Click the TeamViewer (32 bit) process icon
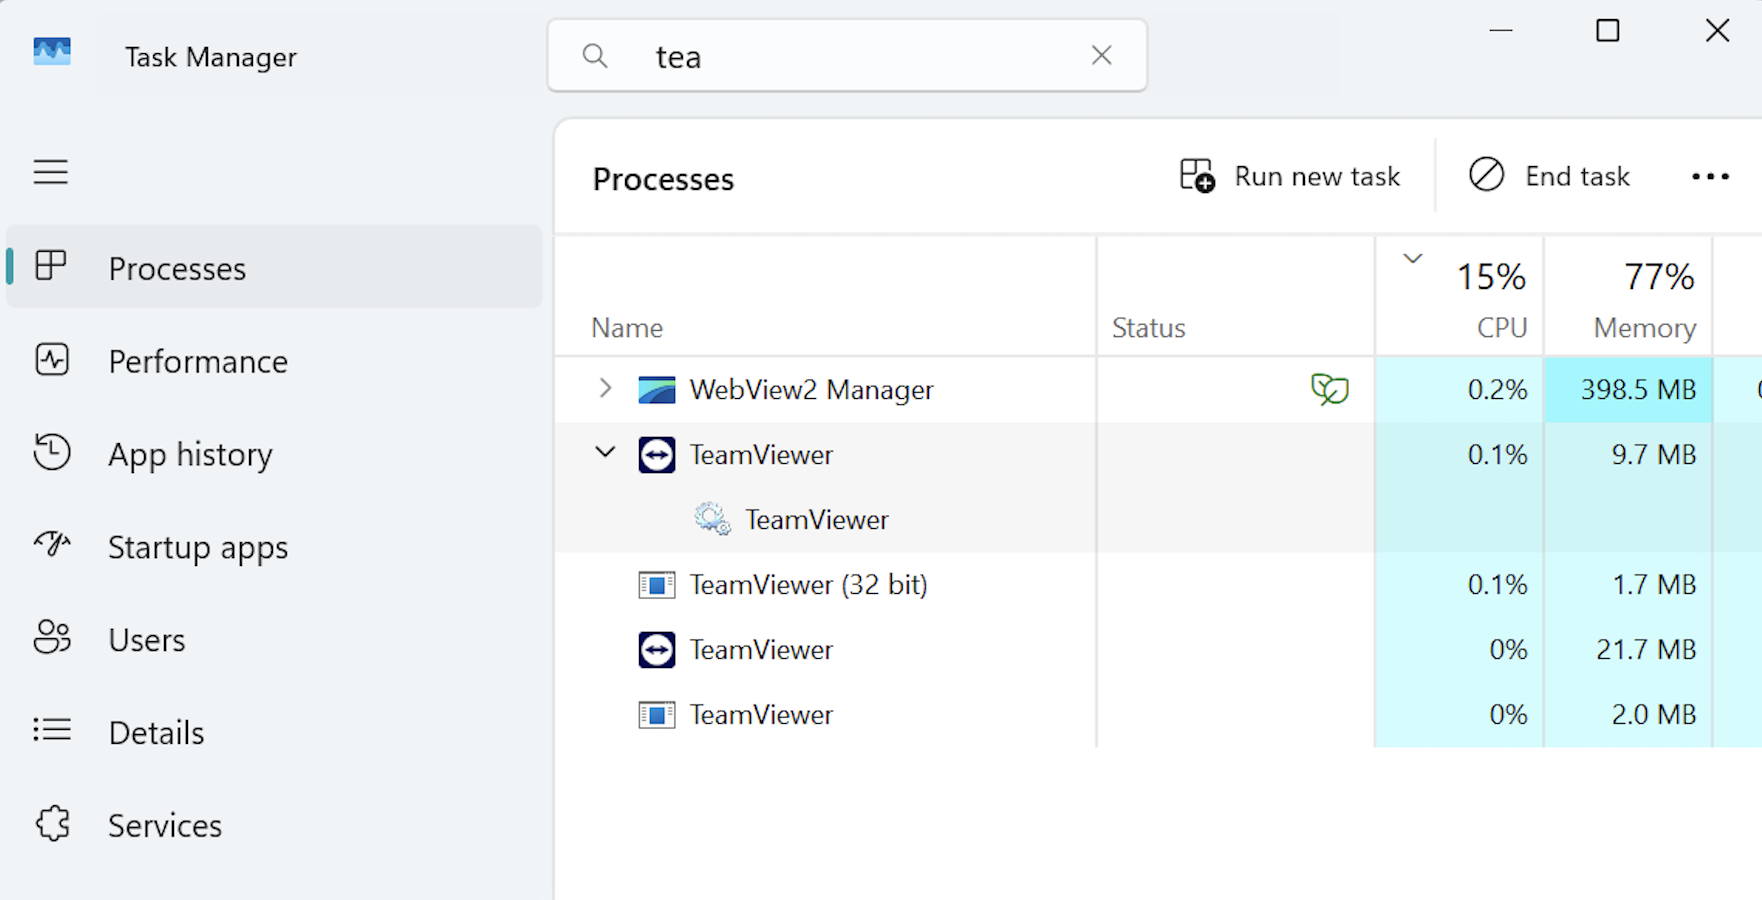This screenshot has width=1762, height=900. pos(657,584)
